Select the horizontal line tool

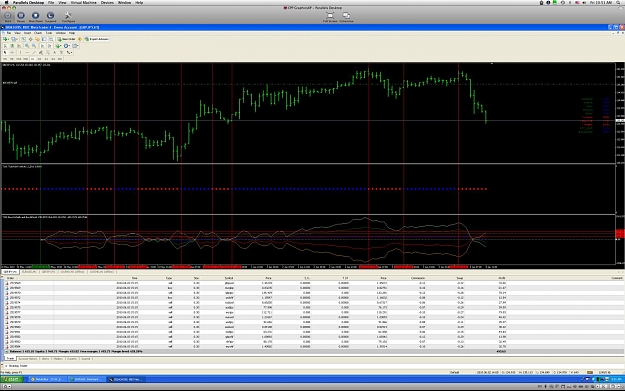point(28,53)
